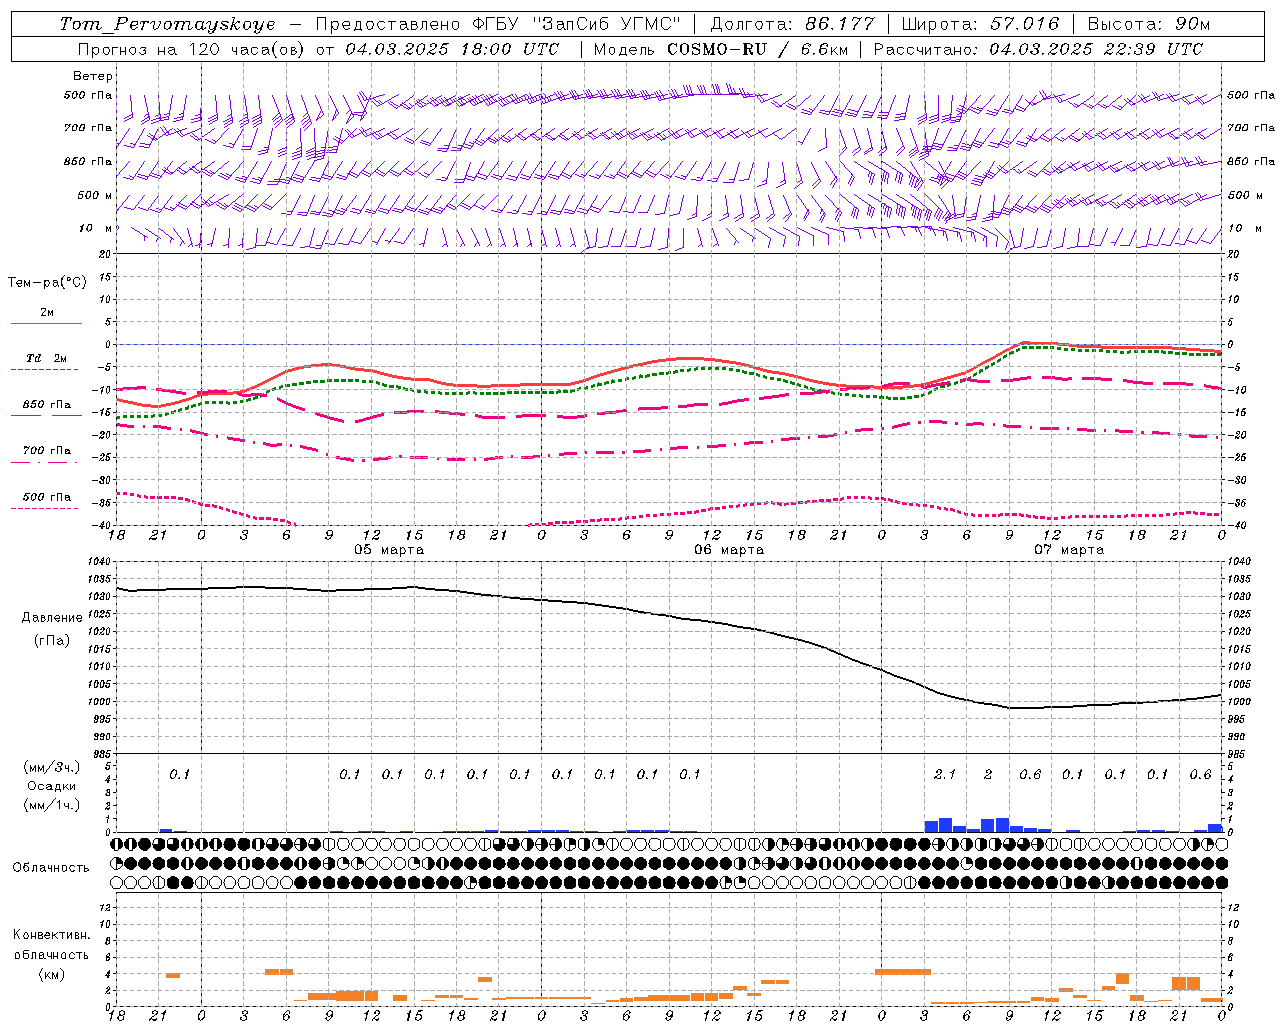Click the Давление pressure panel label
Viewport: 1280px width, 1024px height.
(52, 618)
